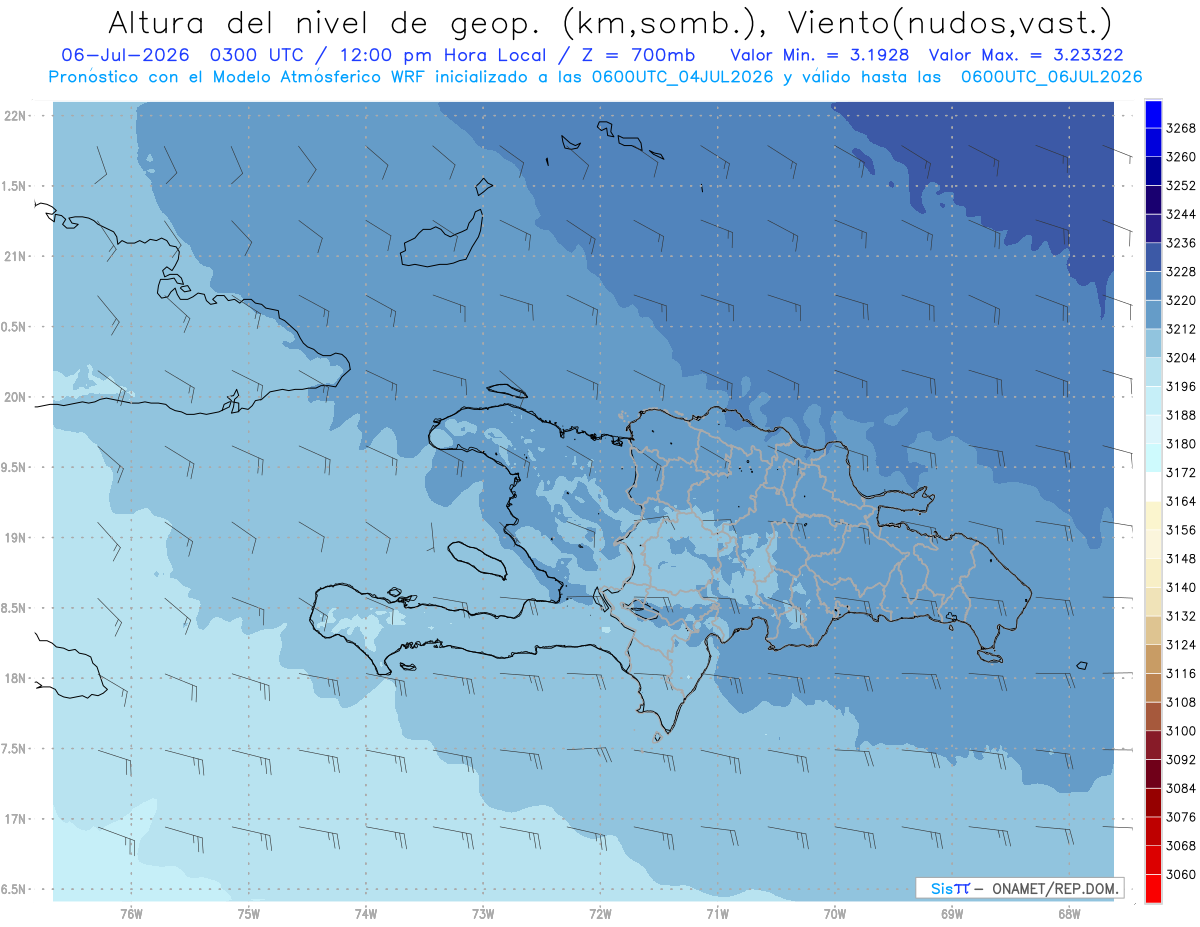Click the bright blue legend color above 3268
This screenshot has width=1200, height=927.
pos(1153,114)
